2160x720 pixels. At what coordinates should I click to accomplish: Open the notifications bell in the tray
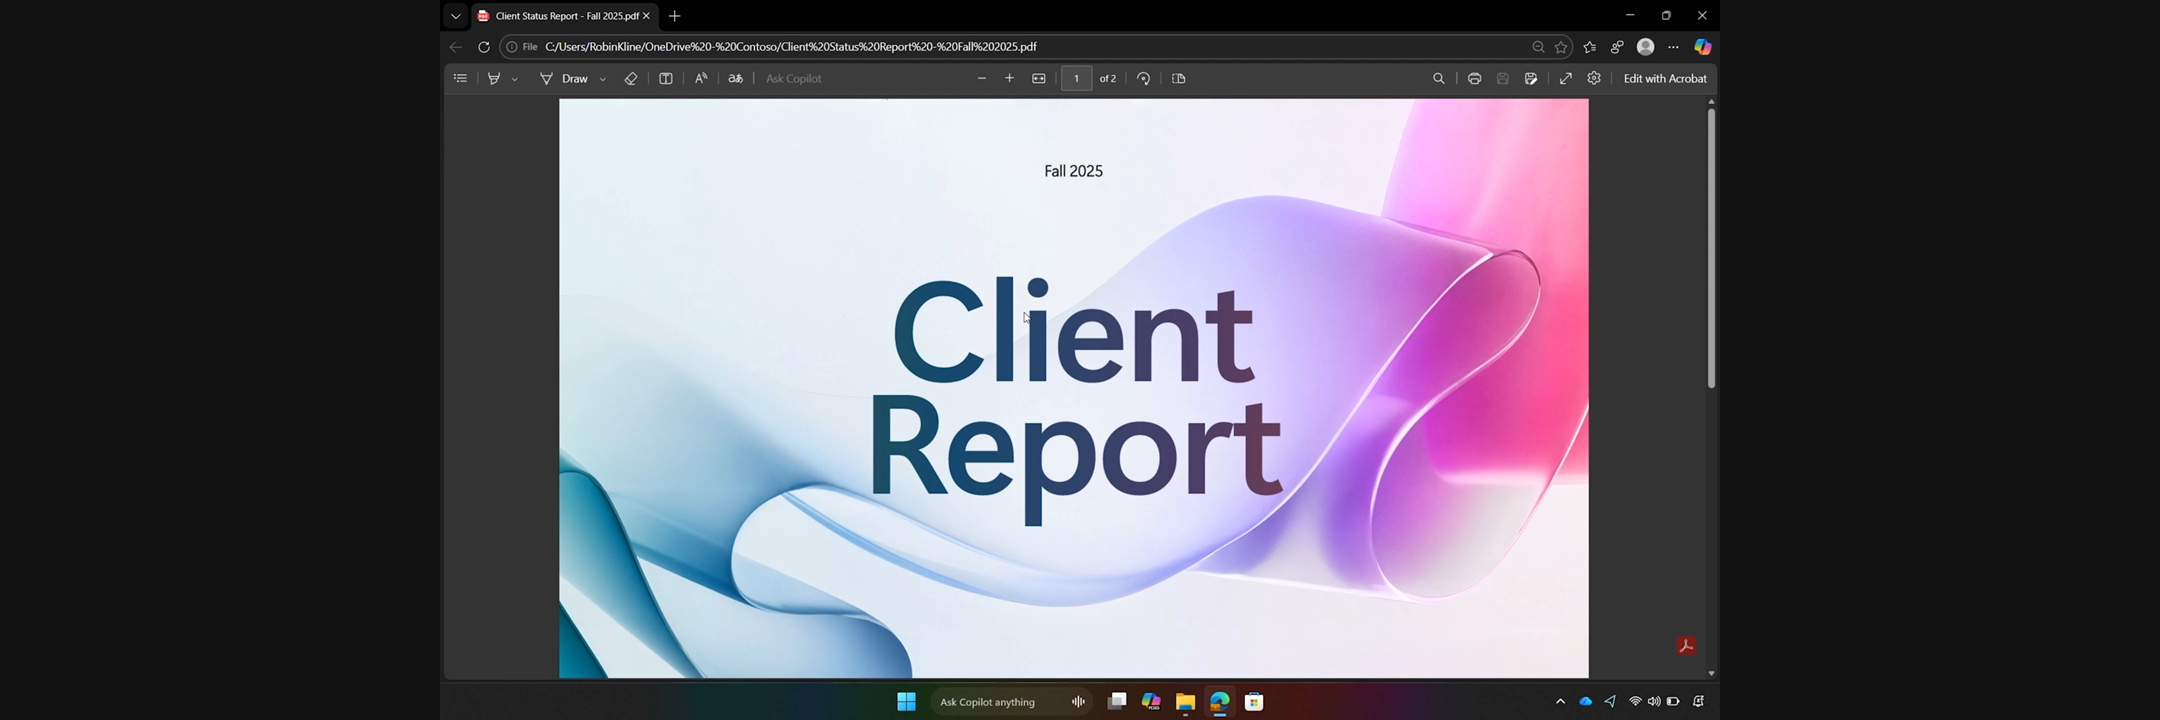pyautogui.click(x=1698, y=702)
